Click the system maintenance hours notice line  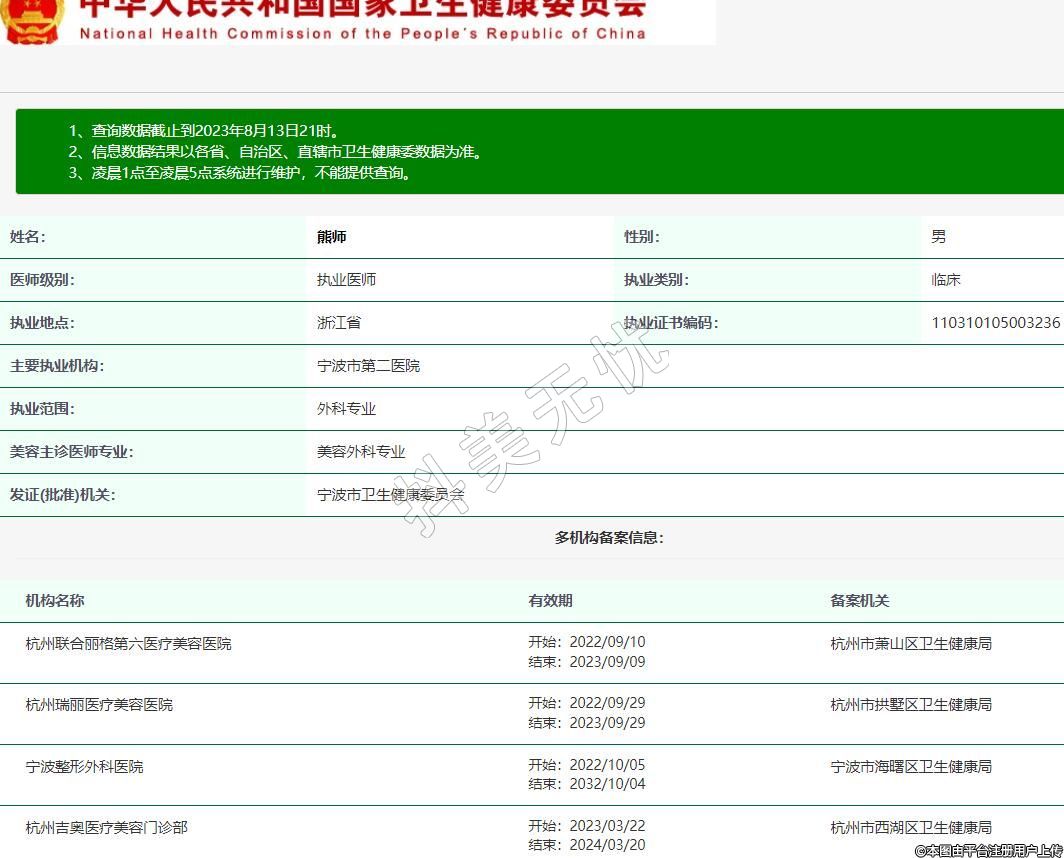pos(240,173)
